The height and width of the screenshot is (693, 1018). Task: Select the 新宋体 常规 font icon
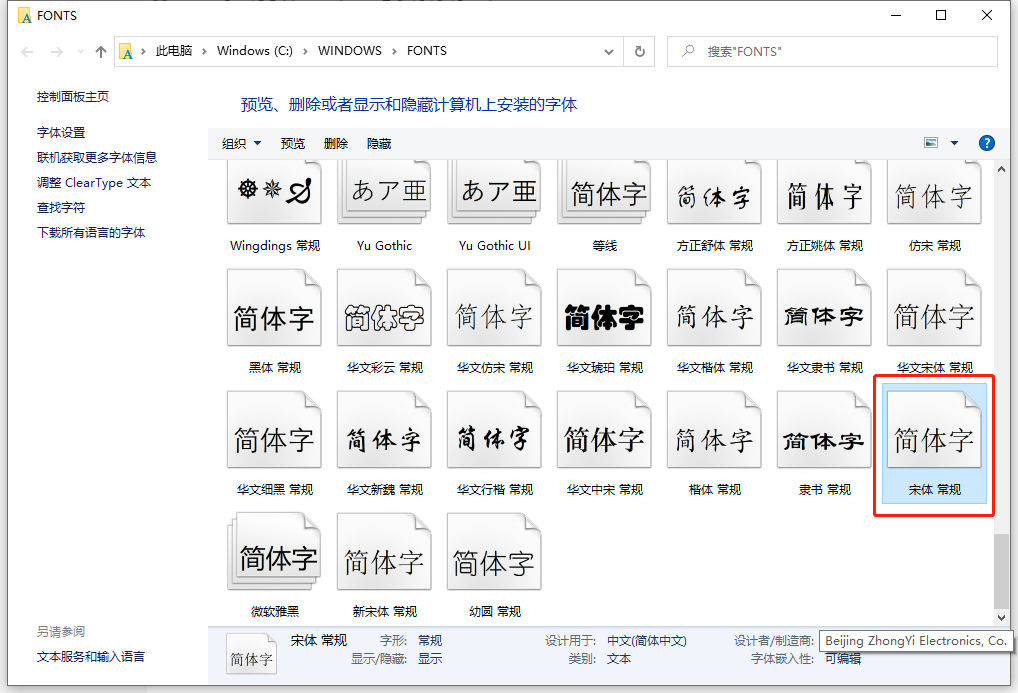point(384,551)
